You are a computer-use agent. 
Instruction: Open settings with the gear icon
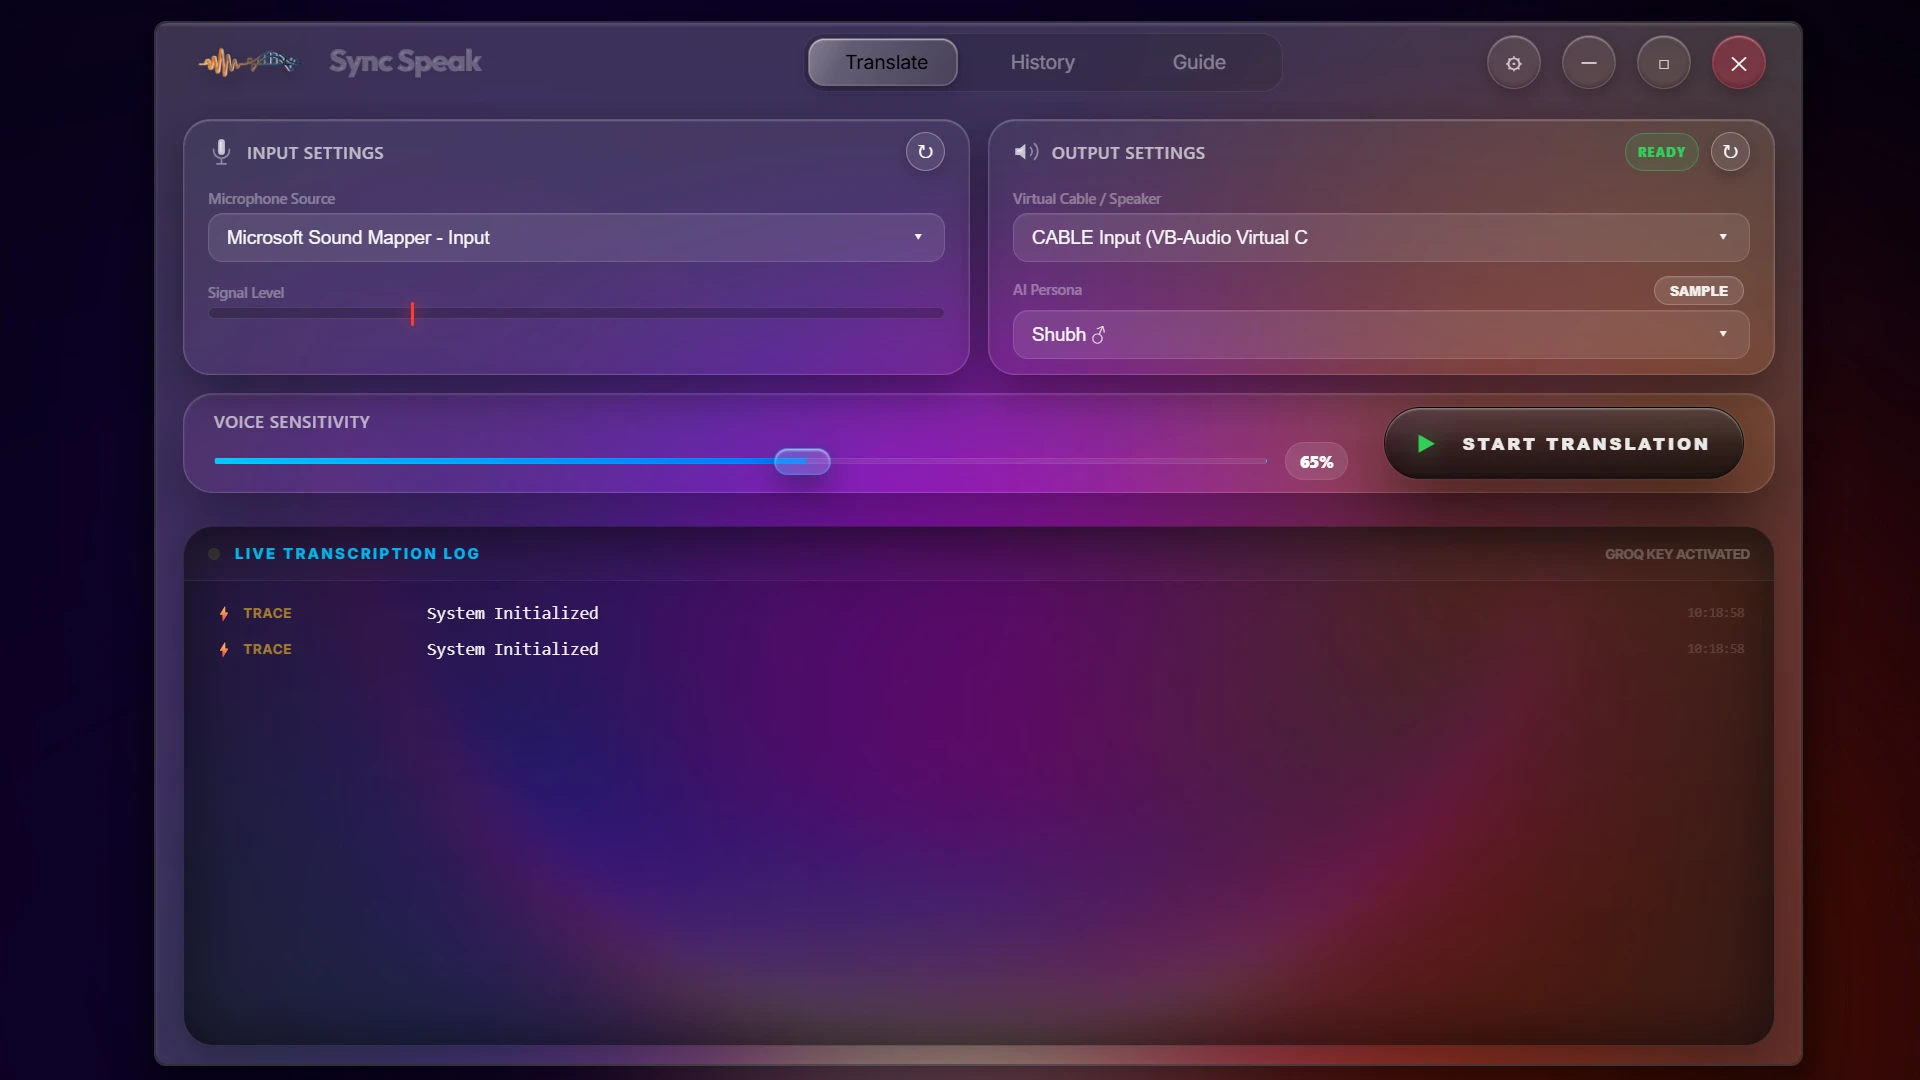pyautogui.click(x=1514, y=63)
